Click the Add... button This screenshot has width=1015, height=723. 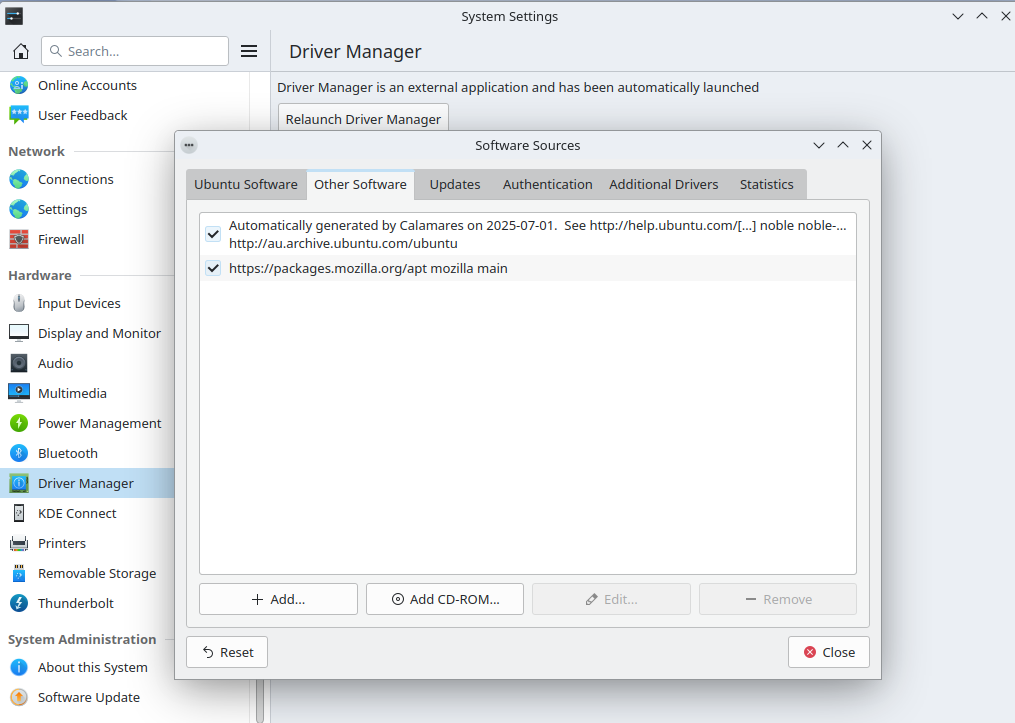(278, 599)
